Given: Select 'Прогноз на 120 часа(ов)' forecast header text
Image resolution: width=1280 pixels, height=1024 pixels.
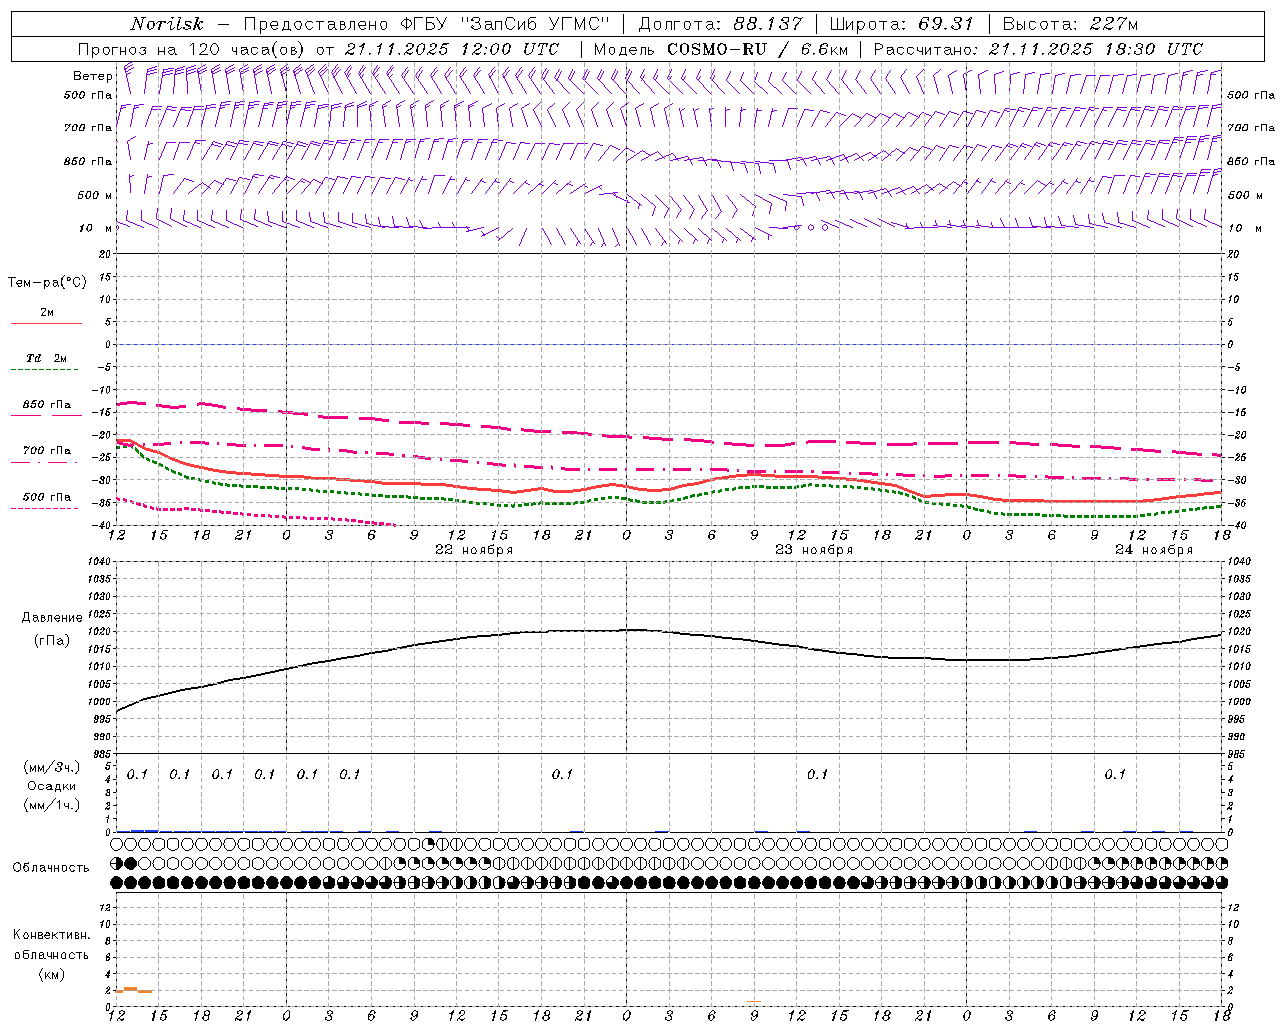Looking at the screenshot, I should coord(192,49).
